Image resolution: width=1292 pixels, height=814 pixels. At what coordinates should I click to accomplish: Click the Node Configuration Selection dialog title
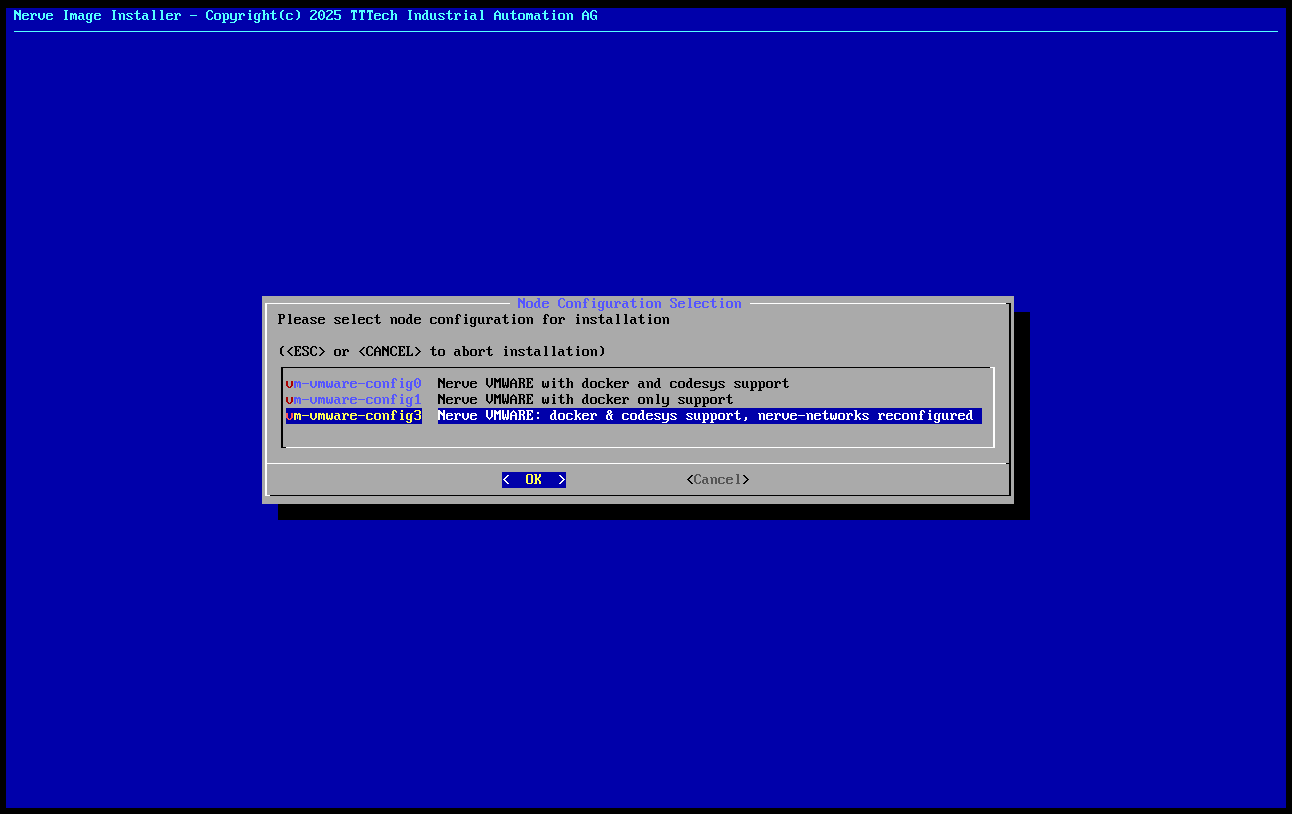click(629, 303)
